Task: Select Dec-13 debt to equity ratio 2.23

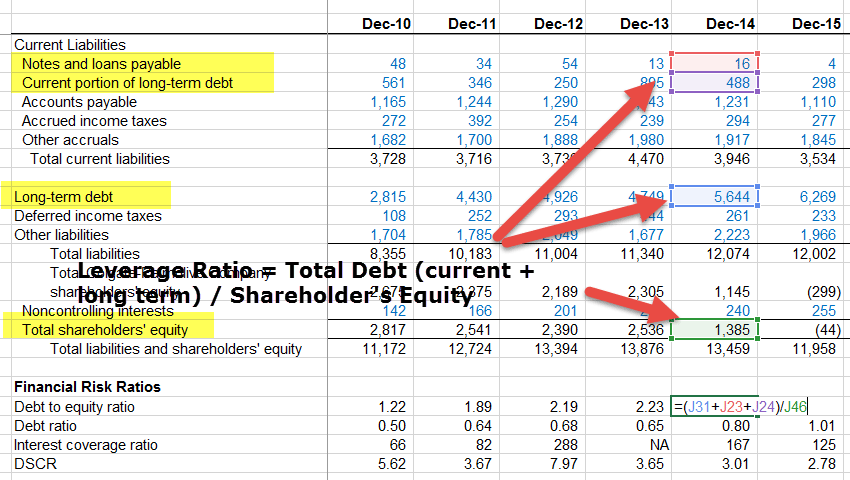Action: 651,406
